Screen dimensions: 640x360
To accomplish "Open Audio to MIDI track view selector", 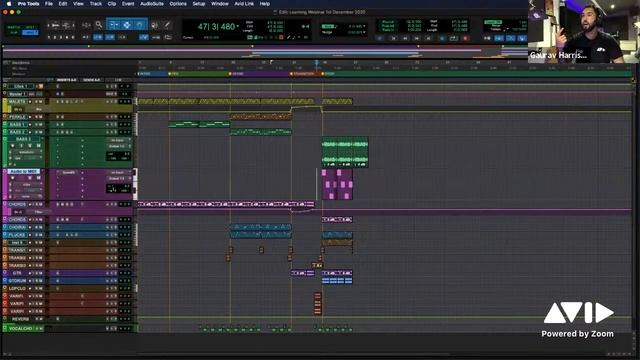I will 27,184.
